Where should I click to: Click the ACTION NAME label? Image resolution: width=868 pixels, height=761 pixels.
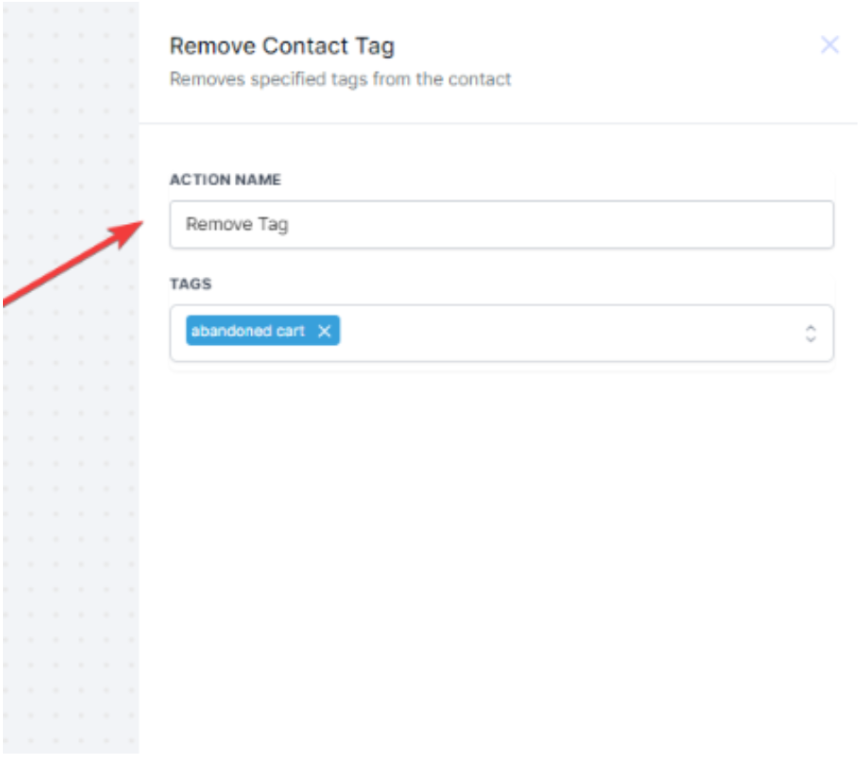(225, 180)
